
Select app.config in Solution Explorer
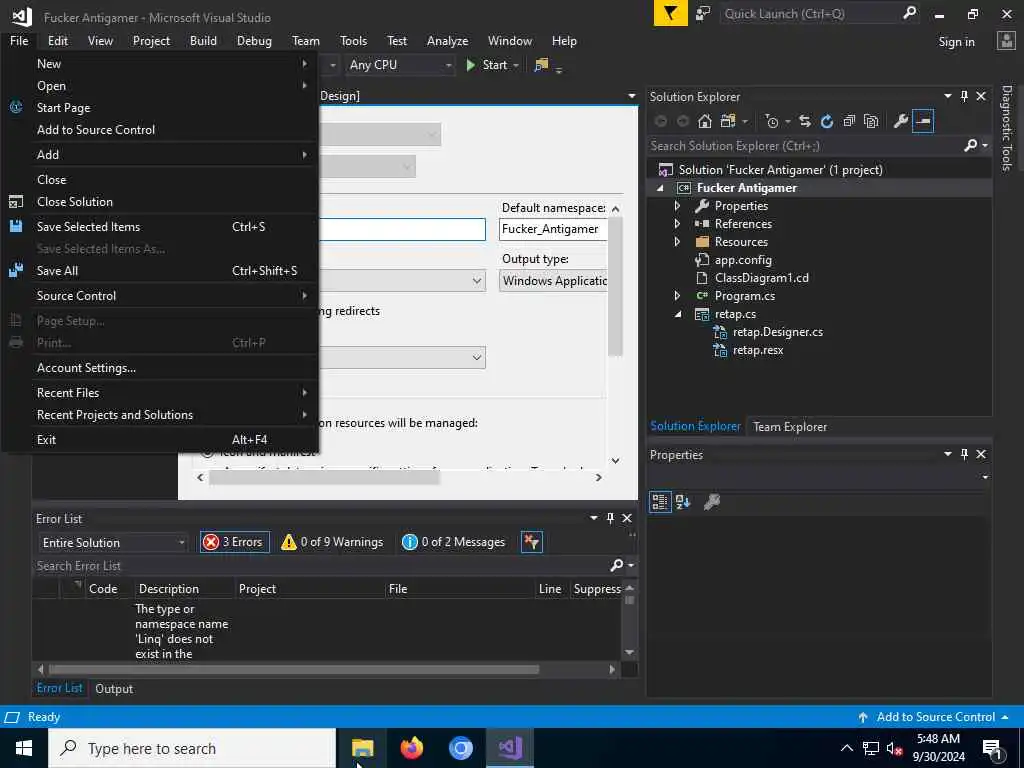coord(743,260)
